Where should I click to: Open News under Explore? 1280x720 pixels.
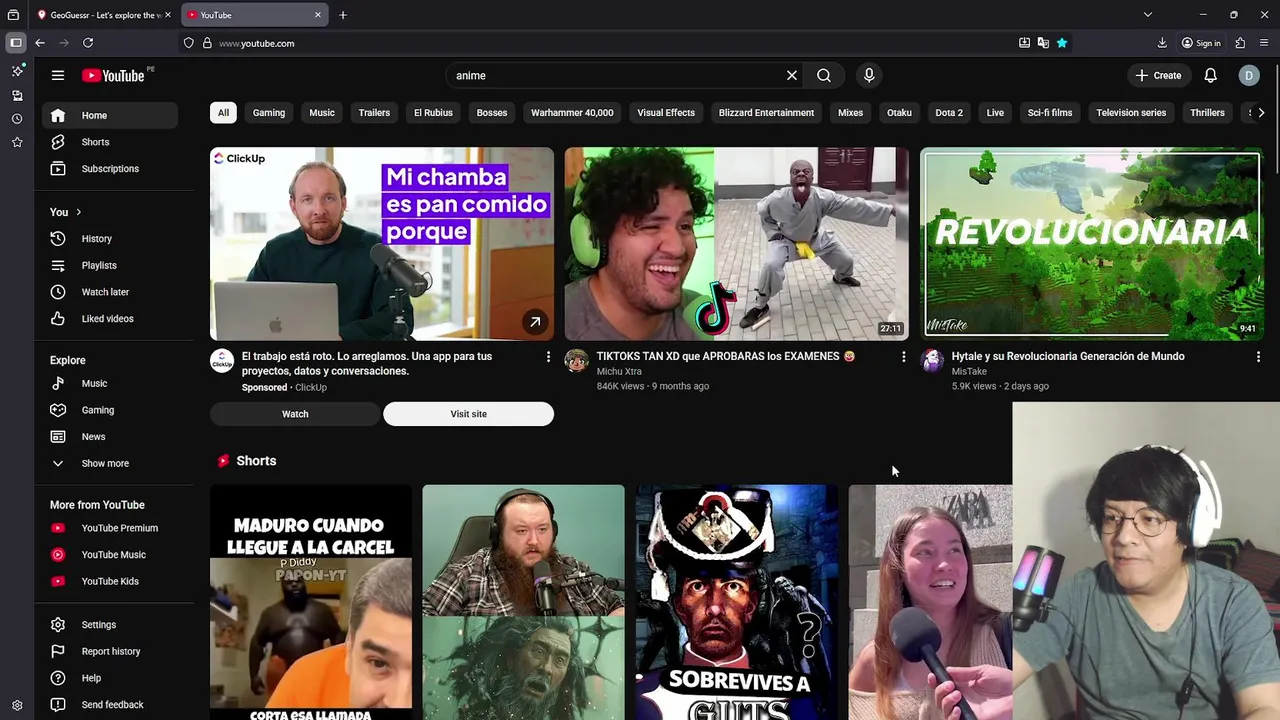click(x=110, y=437)
